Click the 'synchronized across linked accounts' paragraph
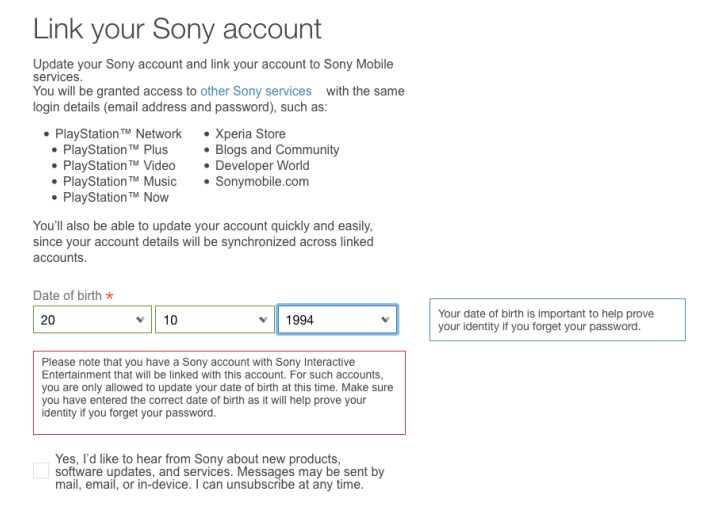711x509 pixels. pos(203,242)
